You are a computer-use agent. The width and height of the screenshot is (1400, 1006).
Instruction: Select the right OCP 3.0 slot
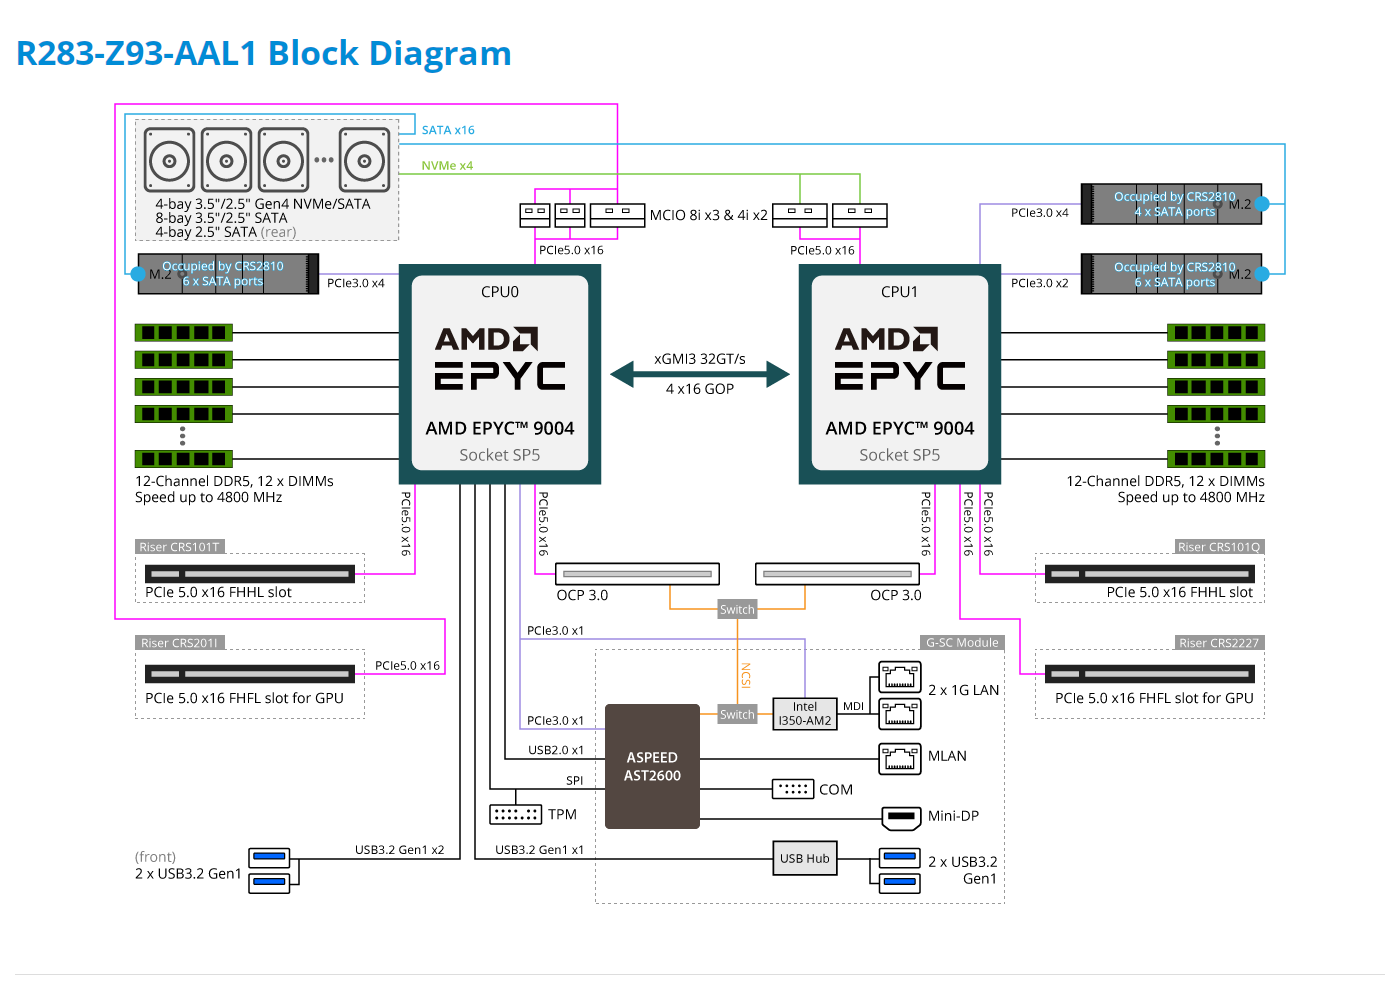coord(837,574)
